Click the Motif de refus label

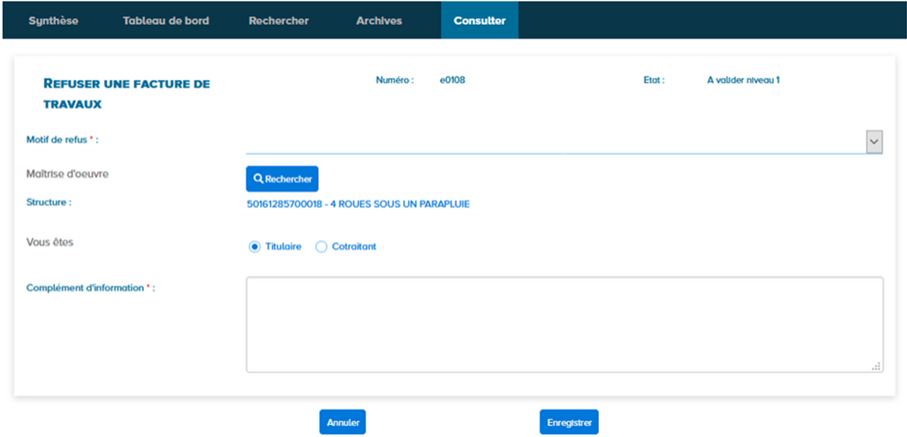coord(62,140)
